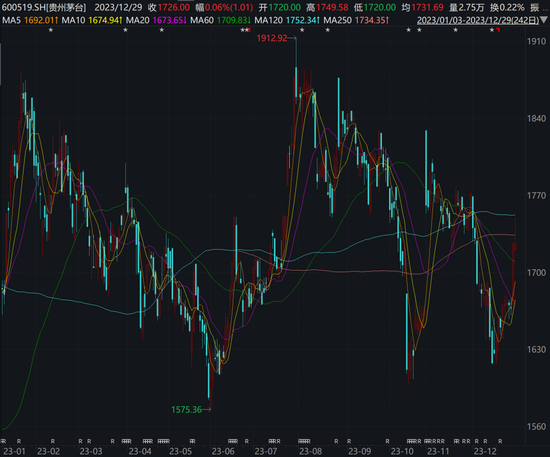Click the red flag next to December star

[x=498, y=30]
